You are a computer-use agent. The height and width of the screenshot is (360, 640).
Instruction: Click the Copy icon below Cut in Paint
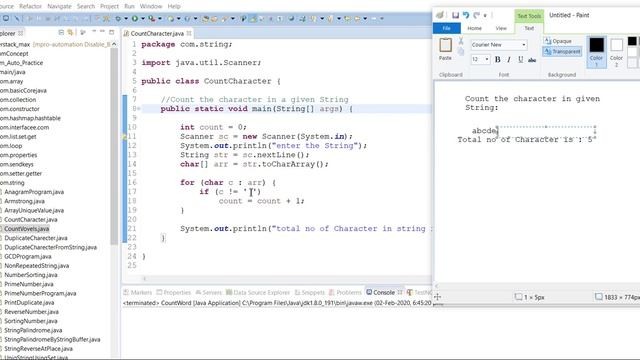click(461, 51)
